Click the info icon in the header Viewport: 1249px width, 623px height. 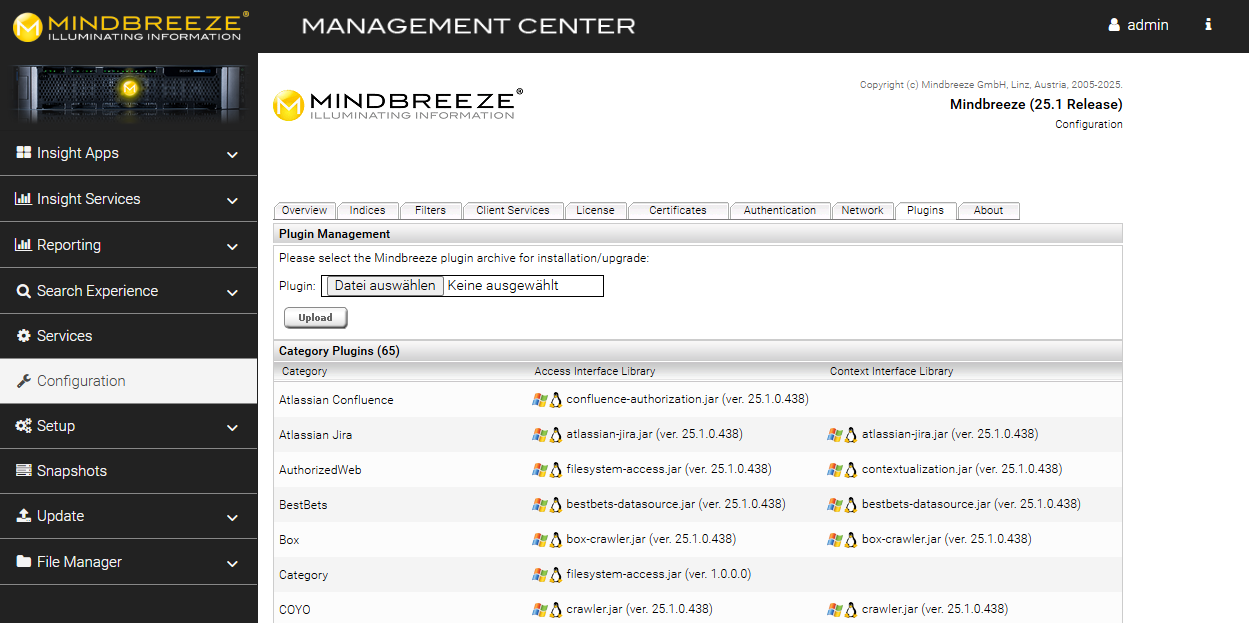pyautogui.click(x=1208, y=25)
